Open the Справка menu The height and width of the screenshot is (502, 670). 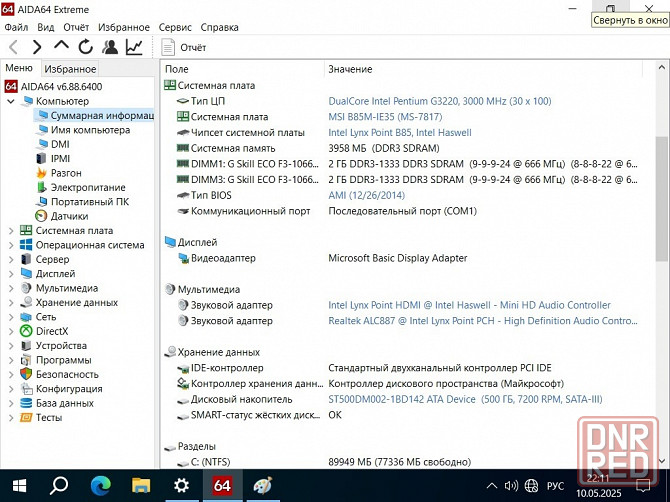[219, 27]
